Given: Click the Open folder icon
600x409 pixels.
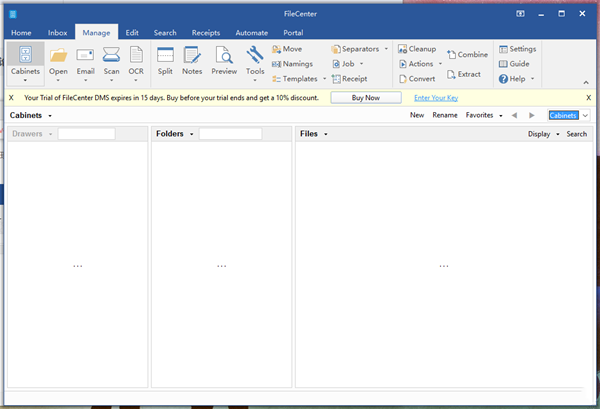Looking at the screenshot, I should click(x=59, y=55).
